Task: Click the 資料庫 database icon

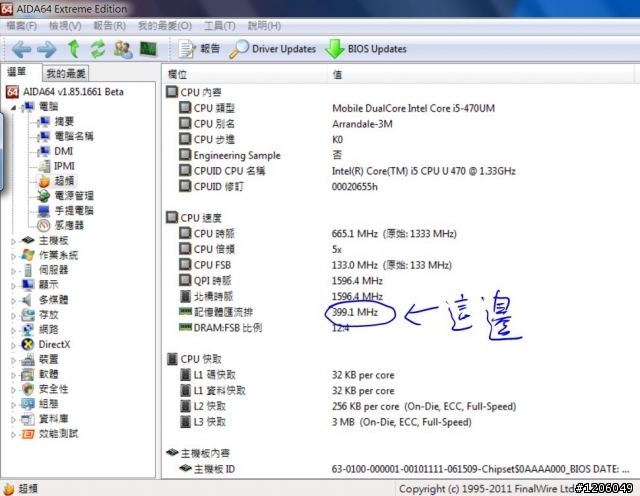Action: pyautogui.click(x=28, y=419)
